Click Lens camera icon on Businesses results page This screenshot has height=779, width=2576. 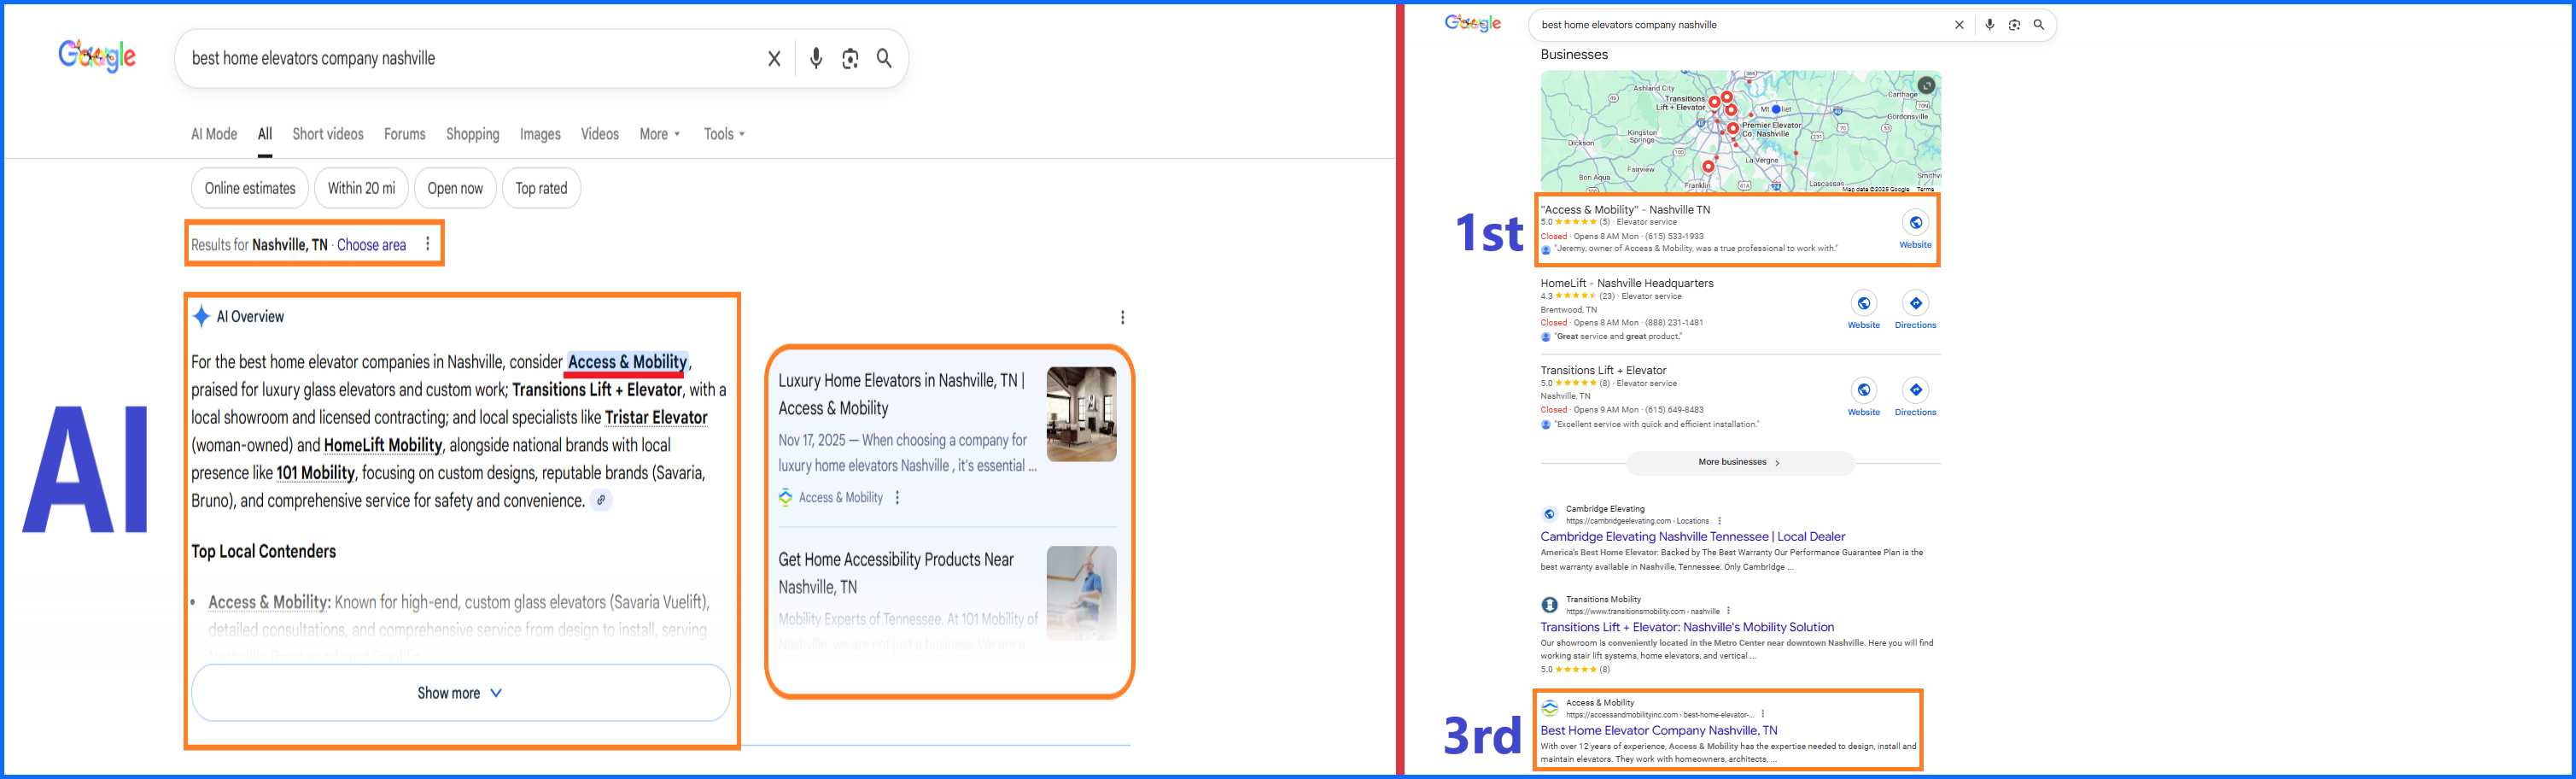click(2014, 25)
